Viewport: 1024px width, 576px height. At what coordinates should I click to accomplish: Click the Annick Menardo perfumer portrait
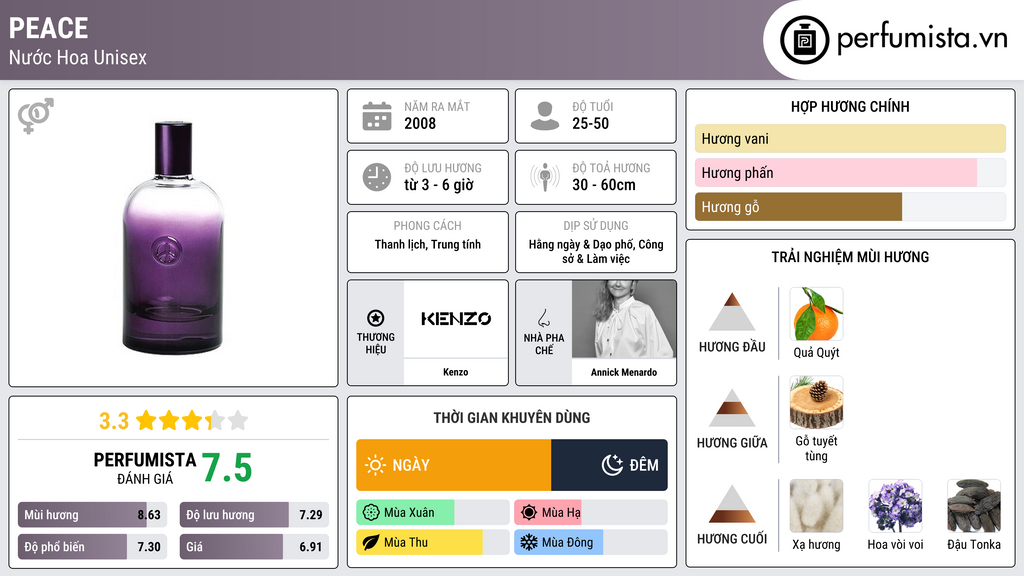[x=624, y=319]
